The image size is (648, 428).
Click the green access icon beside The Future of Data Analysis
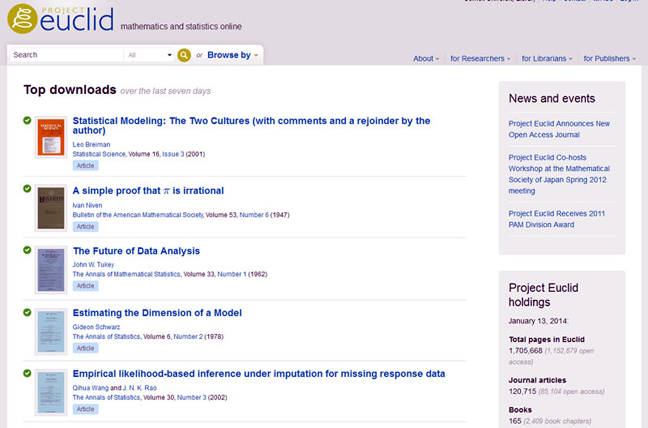click(27, 250)
